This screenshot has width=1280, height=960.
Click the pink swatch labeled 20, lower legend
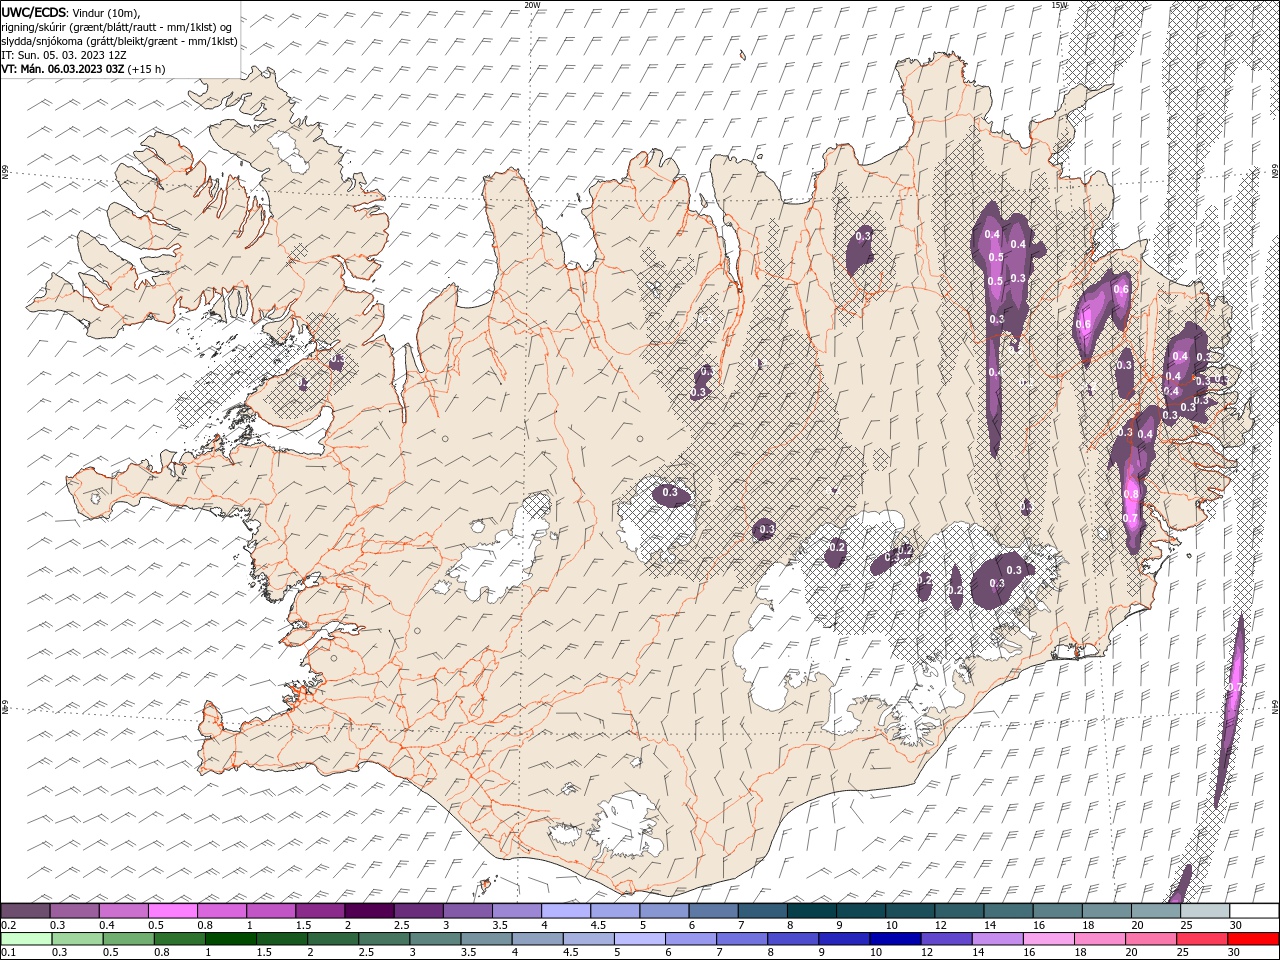(x=1150, y=939)
